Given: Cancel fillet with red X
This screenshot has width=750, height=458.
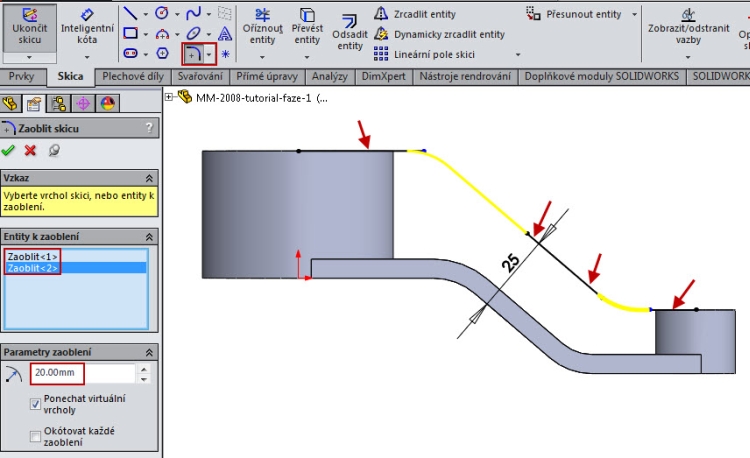Looking at the screenshot, I should click(30, 151).
